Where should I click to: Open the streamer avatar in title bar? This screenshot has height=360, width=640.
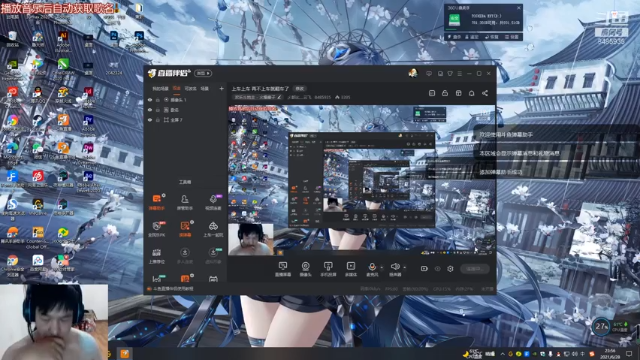[x=413, y=73]
